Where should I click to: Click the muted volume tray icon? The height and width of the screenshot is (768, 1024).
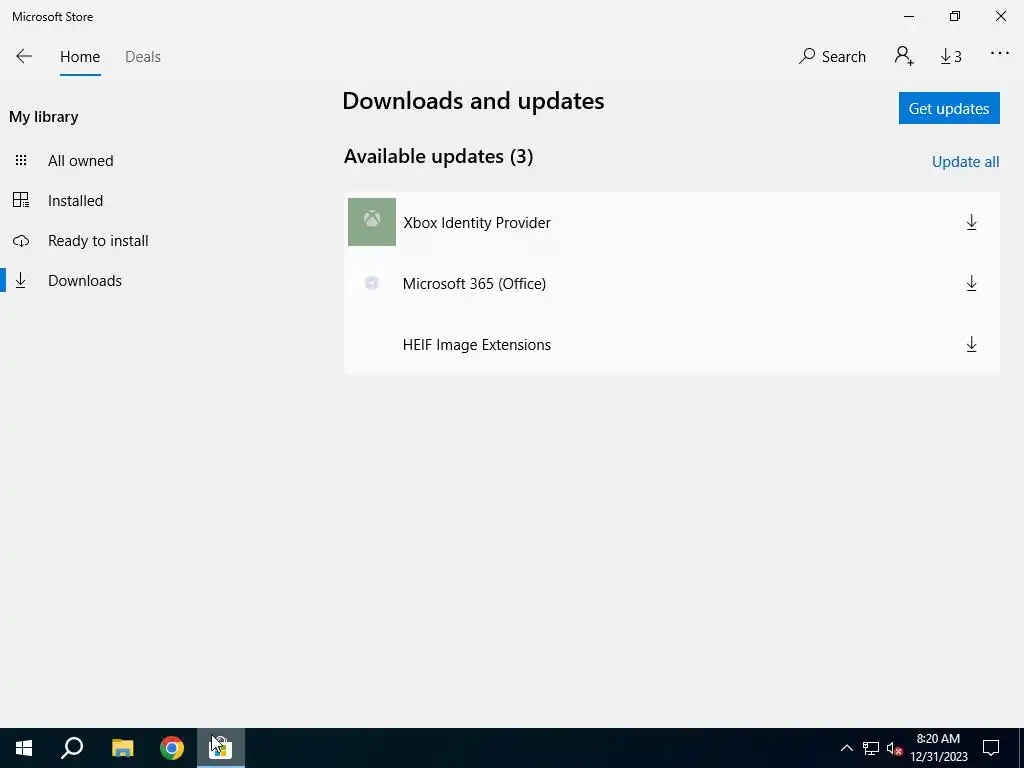coord(895,748)
